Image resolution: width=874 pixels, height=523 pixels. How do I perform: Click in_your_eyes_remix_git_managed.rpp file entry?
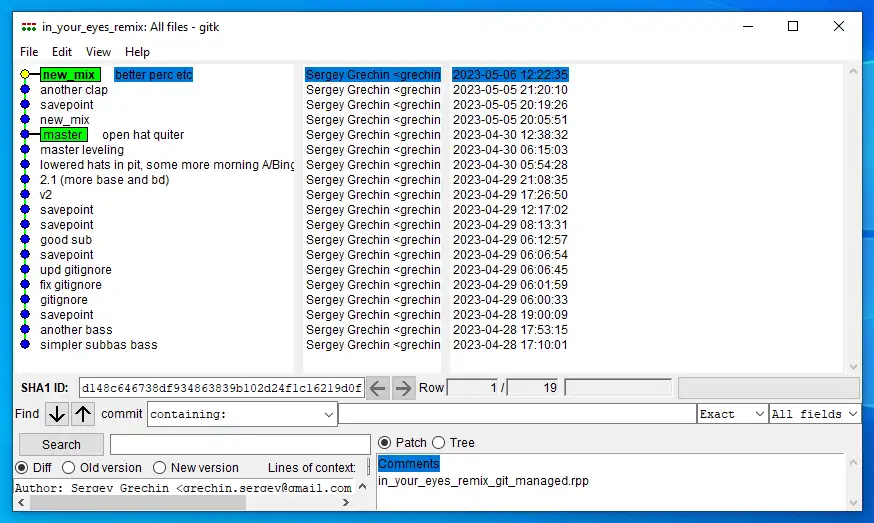point(483,481)
